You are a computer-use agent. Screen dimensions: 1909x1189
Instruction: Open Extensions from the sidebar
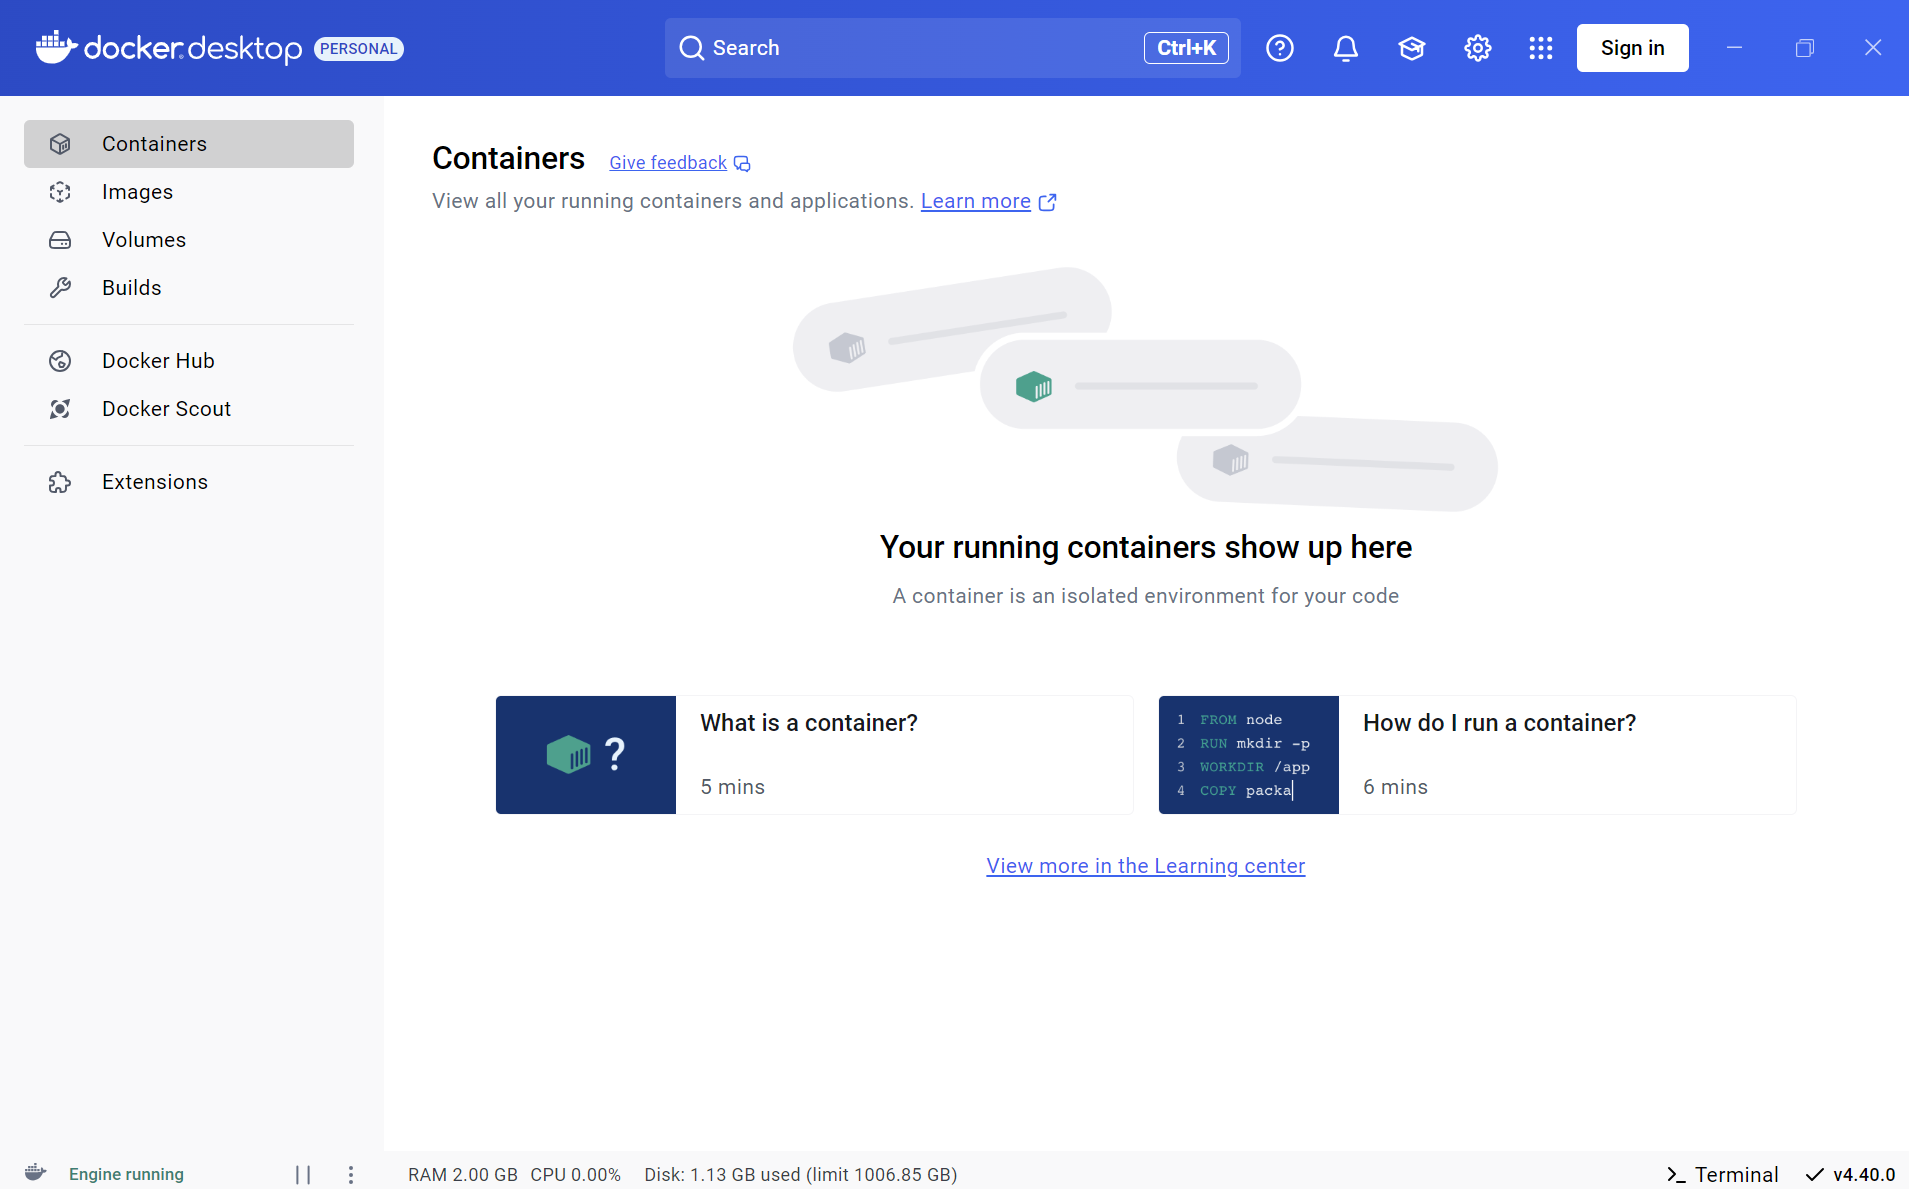coord(154,481)
